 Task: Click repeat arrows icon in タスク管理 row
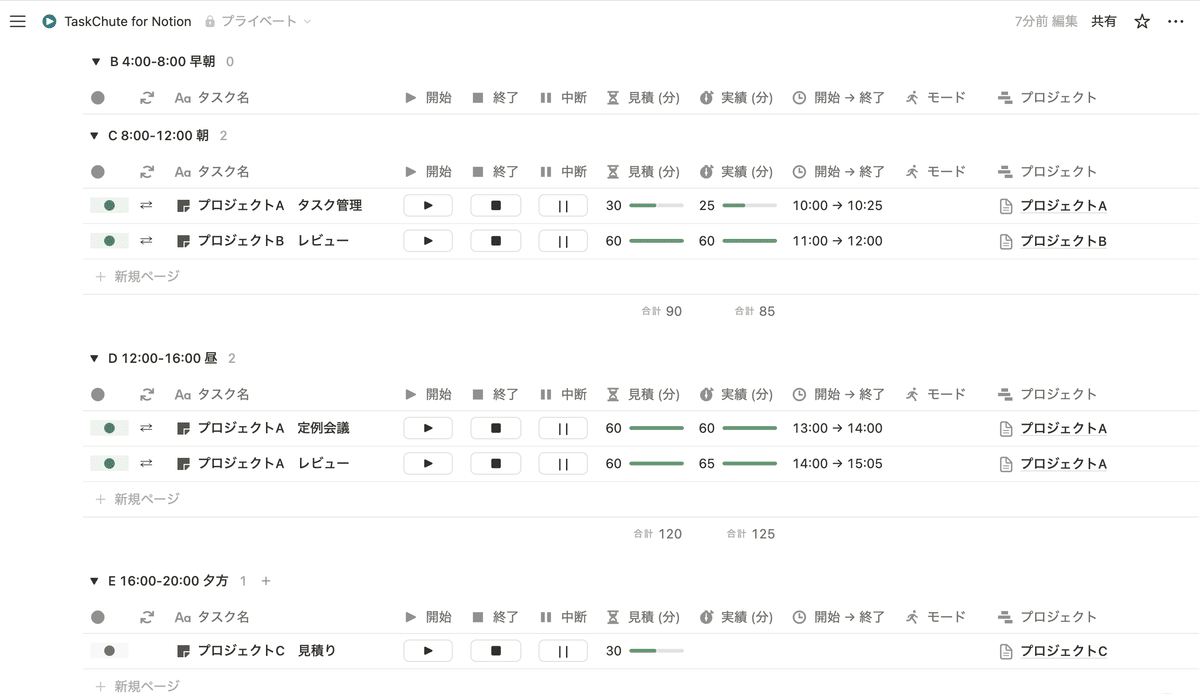click(x=146, y=205)
